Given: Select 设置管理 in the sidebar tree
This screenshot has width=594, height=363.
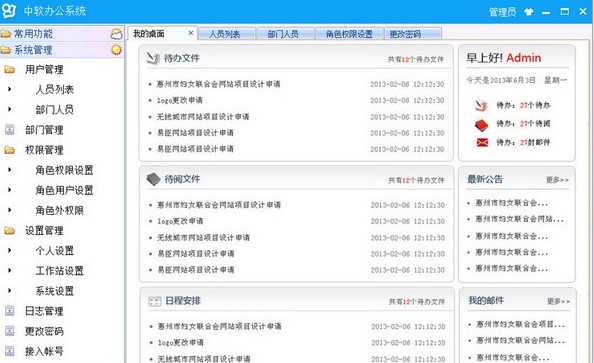Looking at the screenshot, I should click(x=44, y=230).
